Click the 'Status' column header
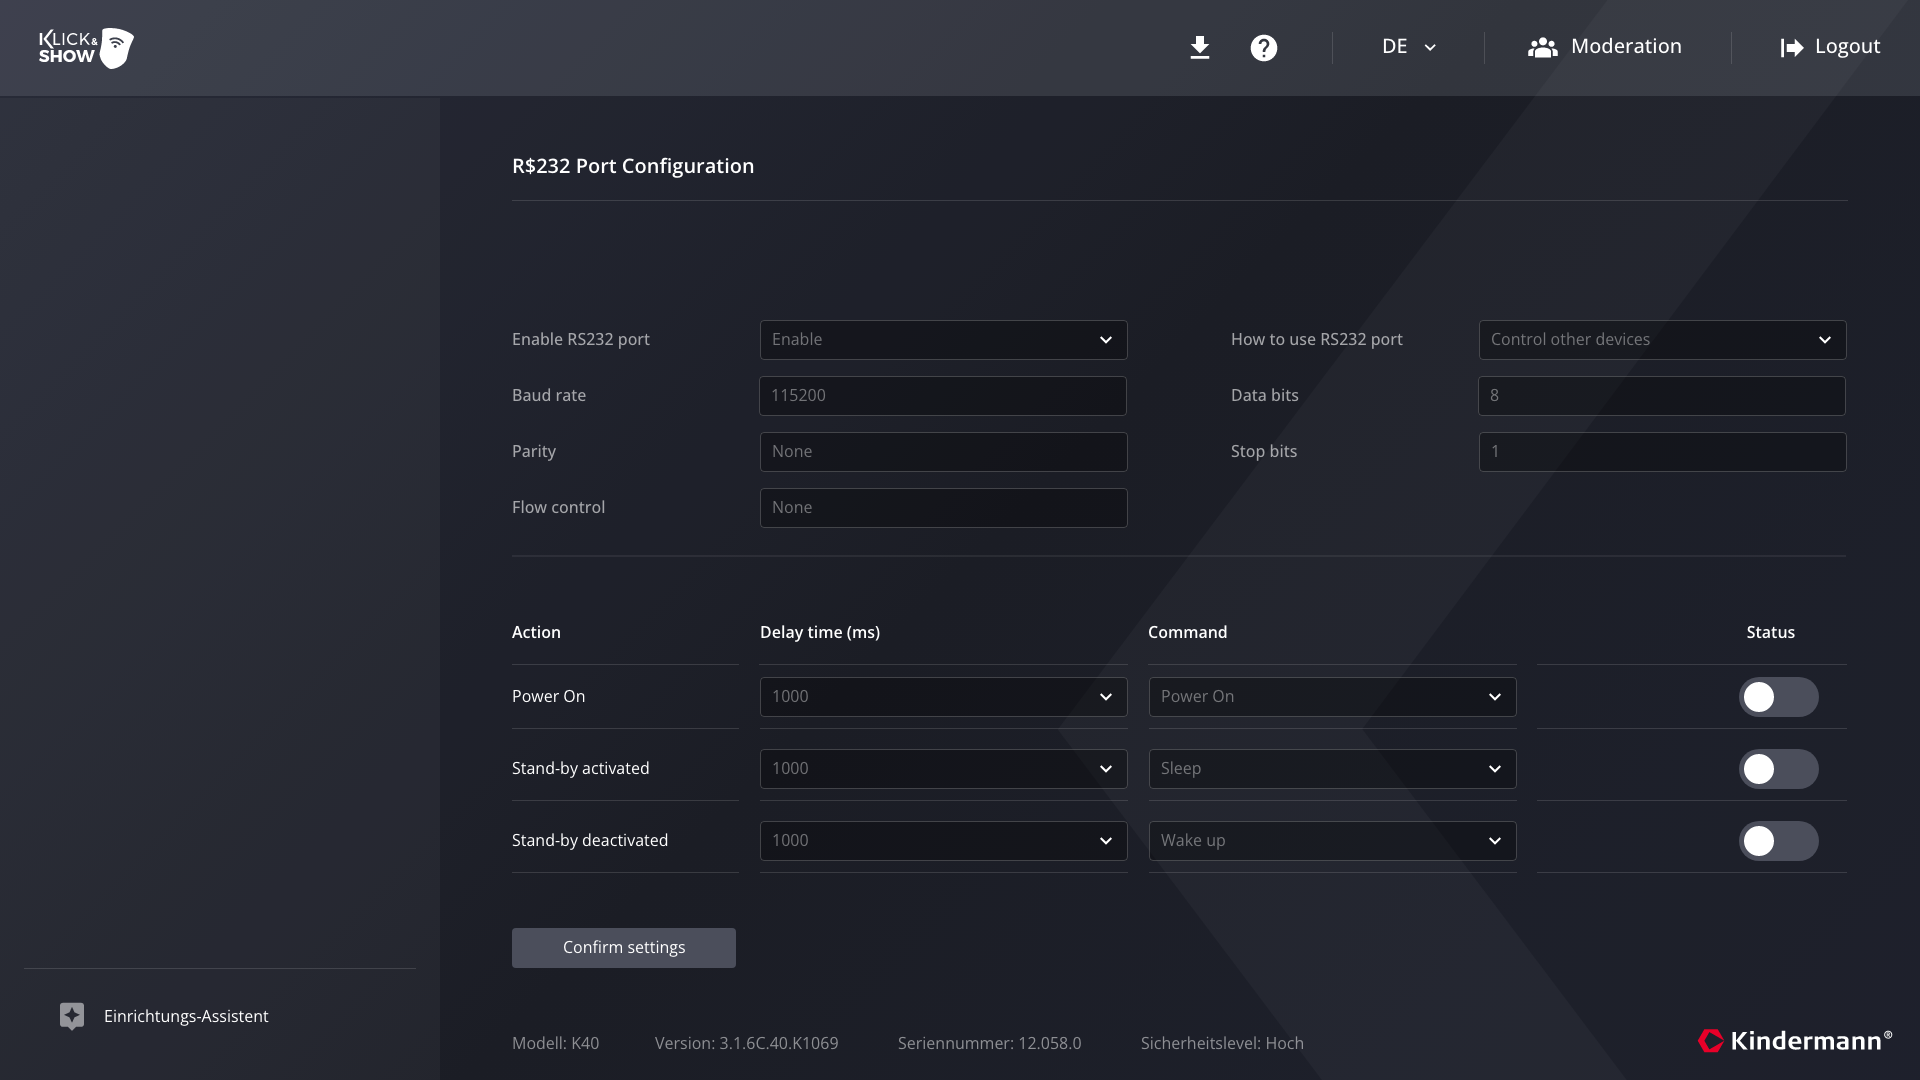This screenshot has width=1920, height=1080. tap(1770, 632)
